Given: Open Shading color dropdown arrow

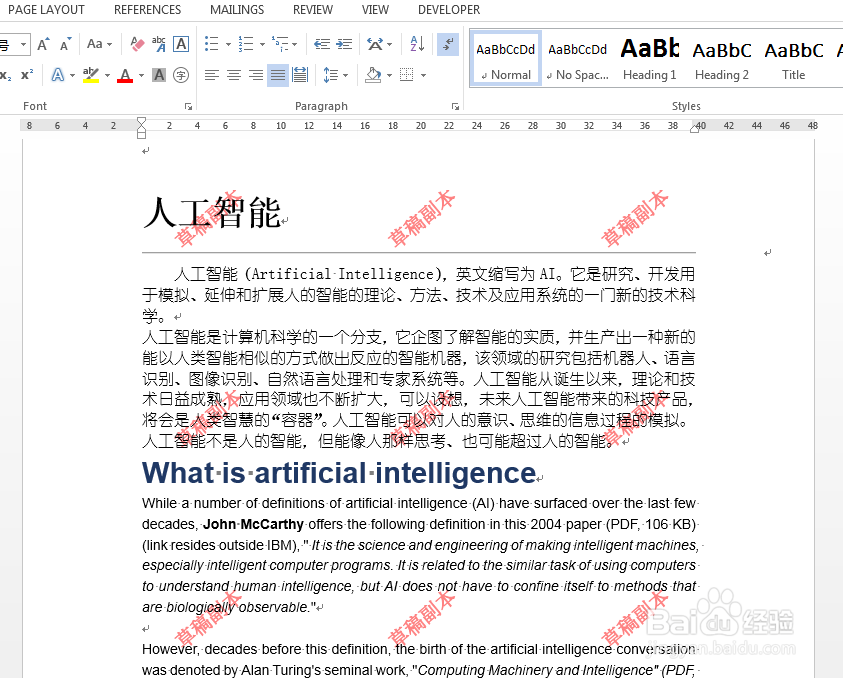Looking at the screenshot, I should (389, 75).
